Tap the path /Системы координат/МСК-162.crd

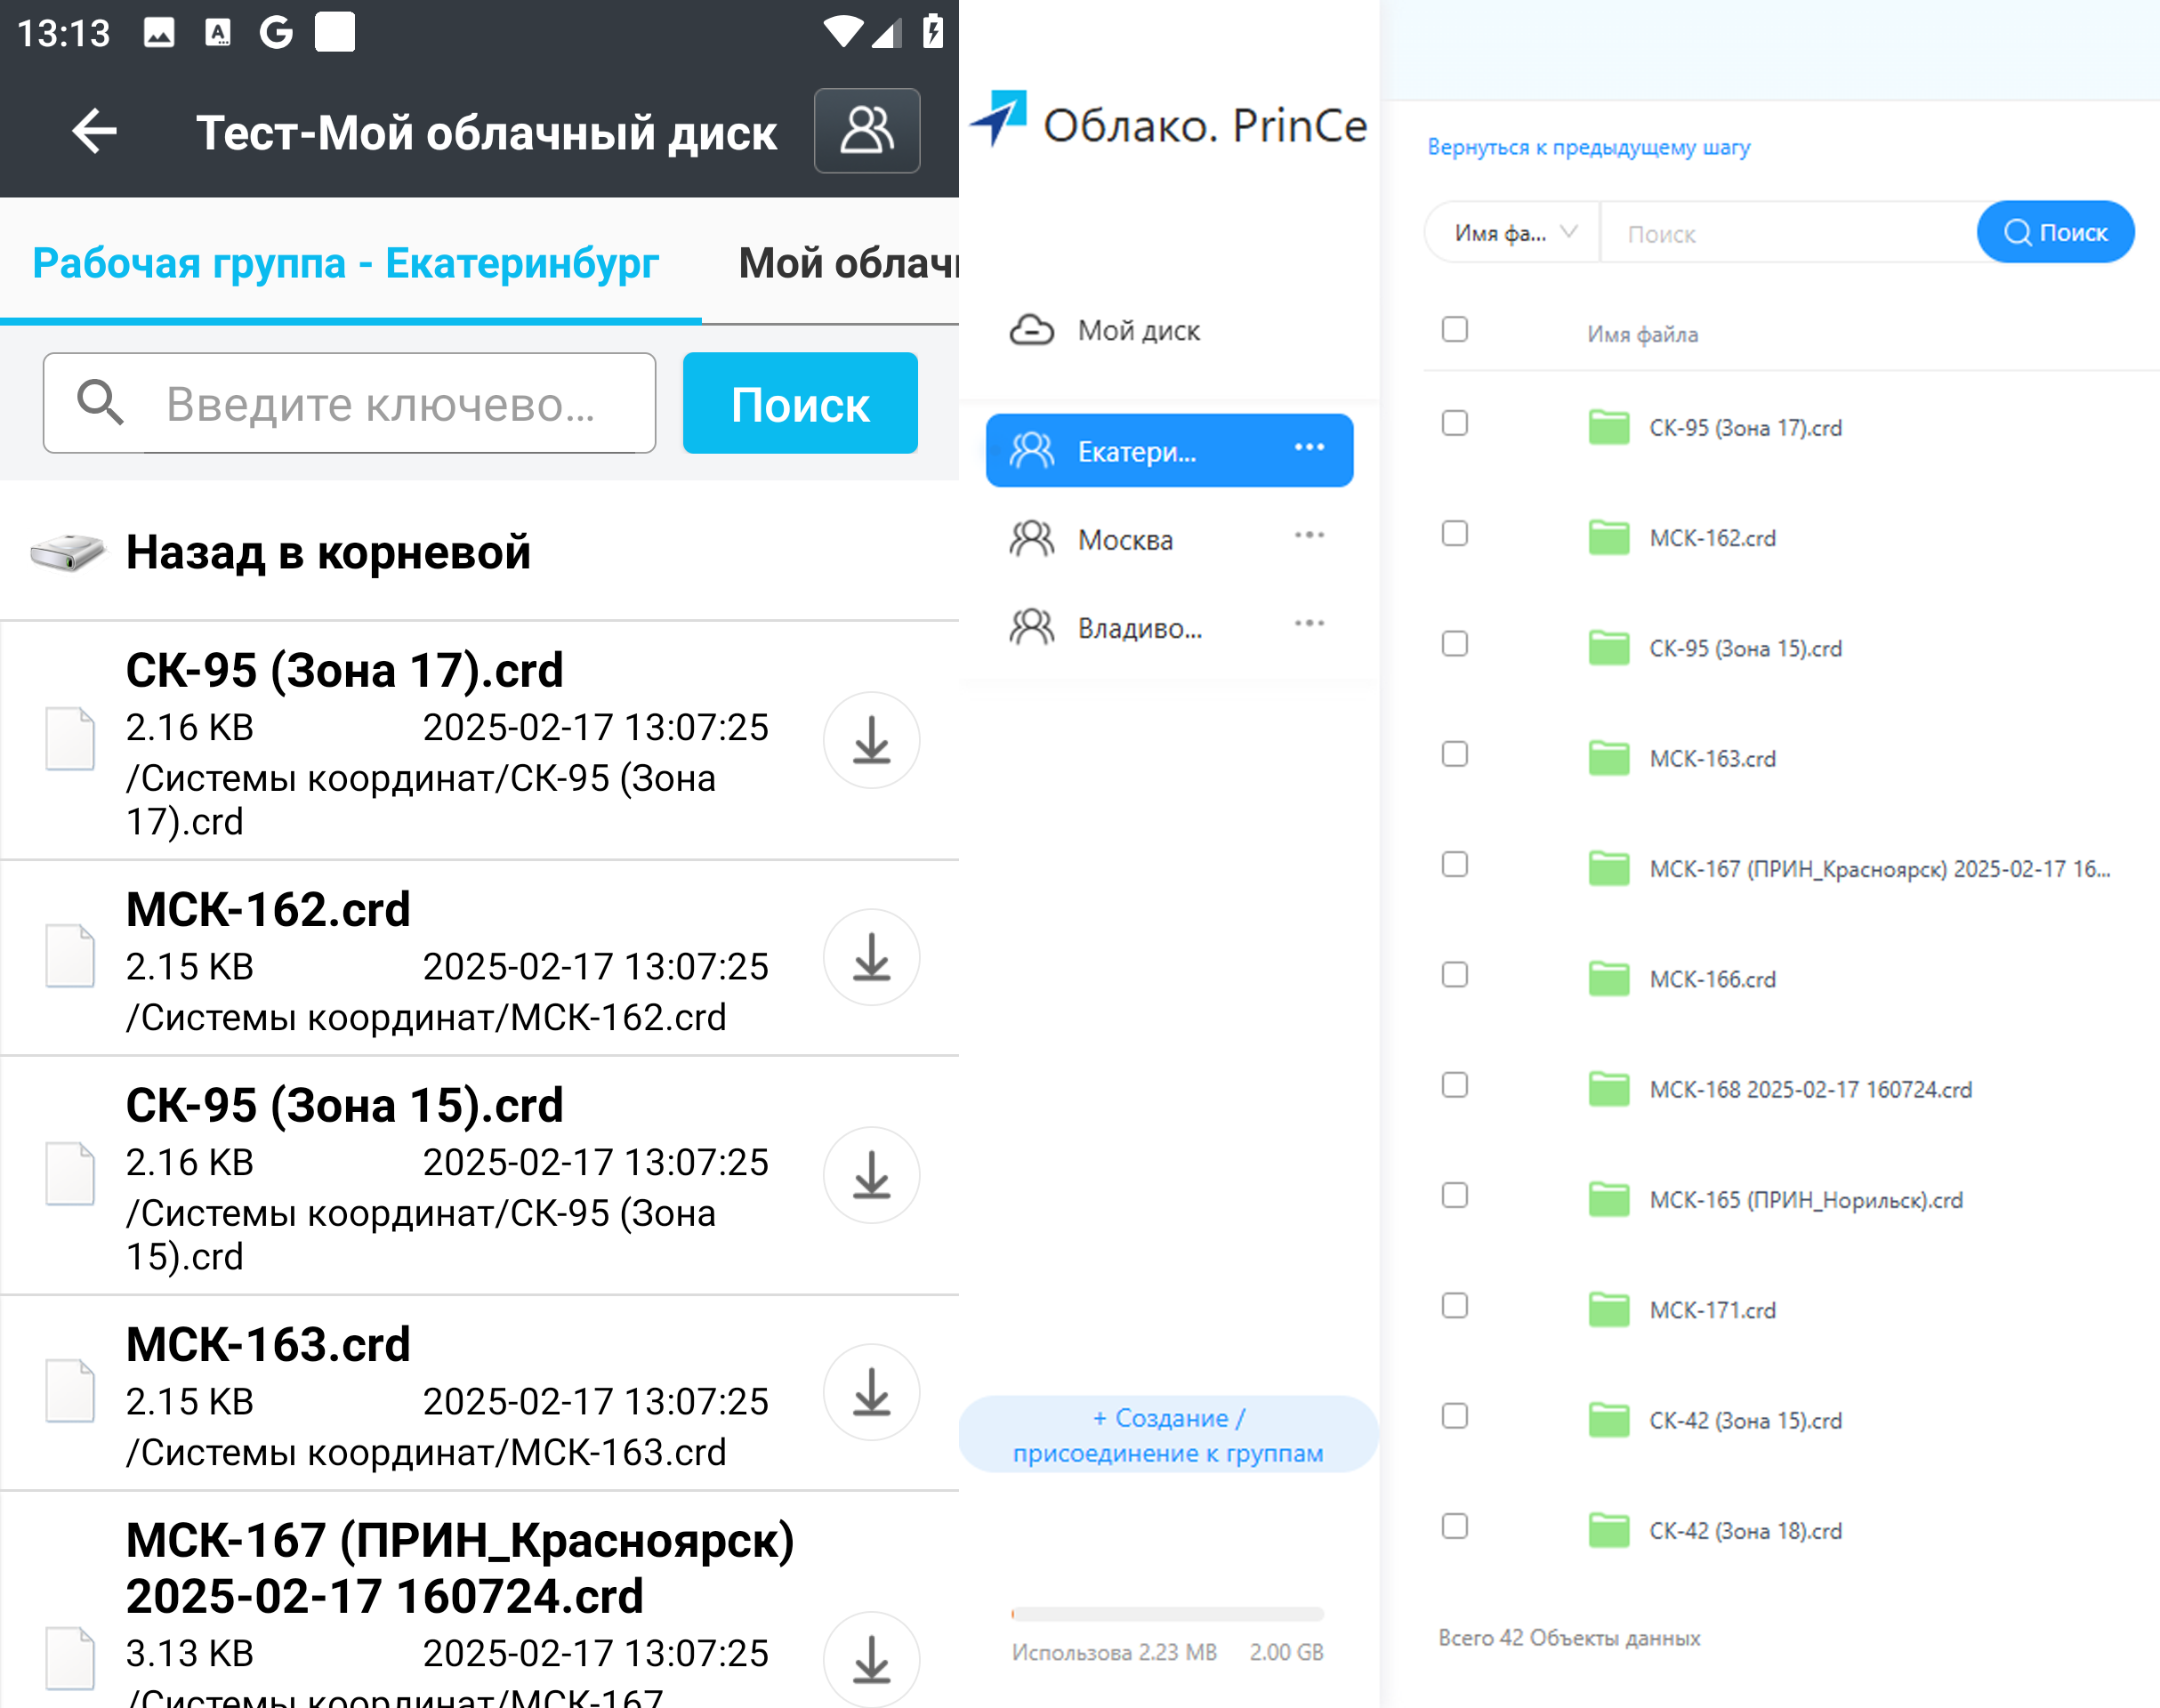tap(426, 1017)
